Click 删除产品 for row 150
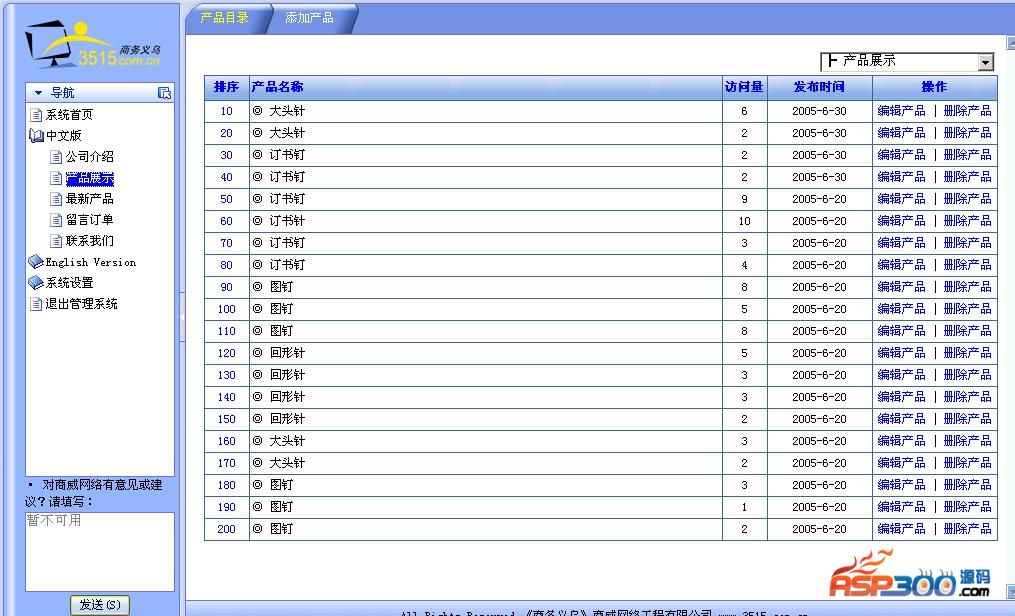Screen dimensions: 1015x616 (967, 419)
